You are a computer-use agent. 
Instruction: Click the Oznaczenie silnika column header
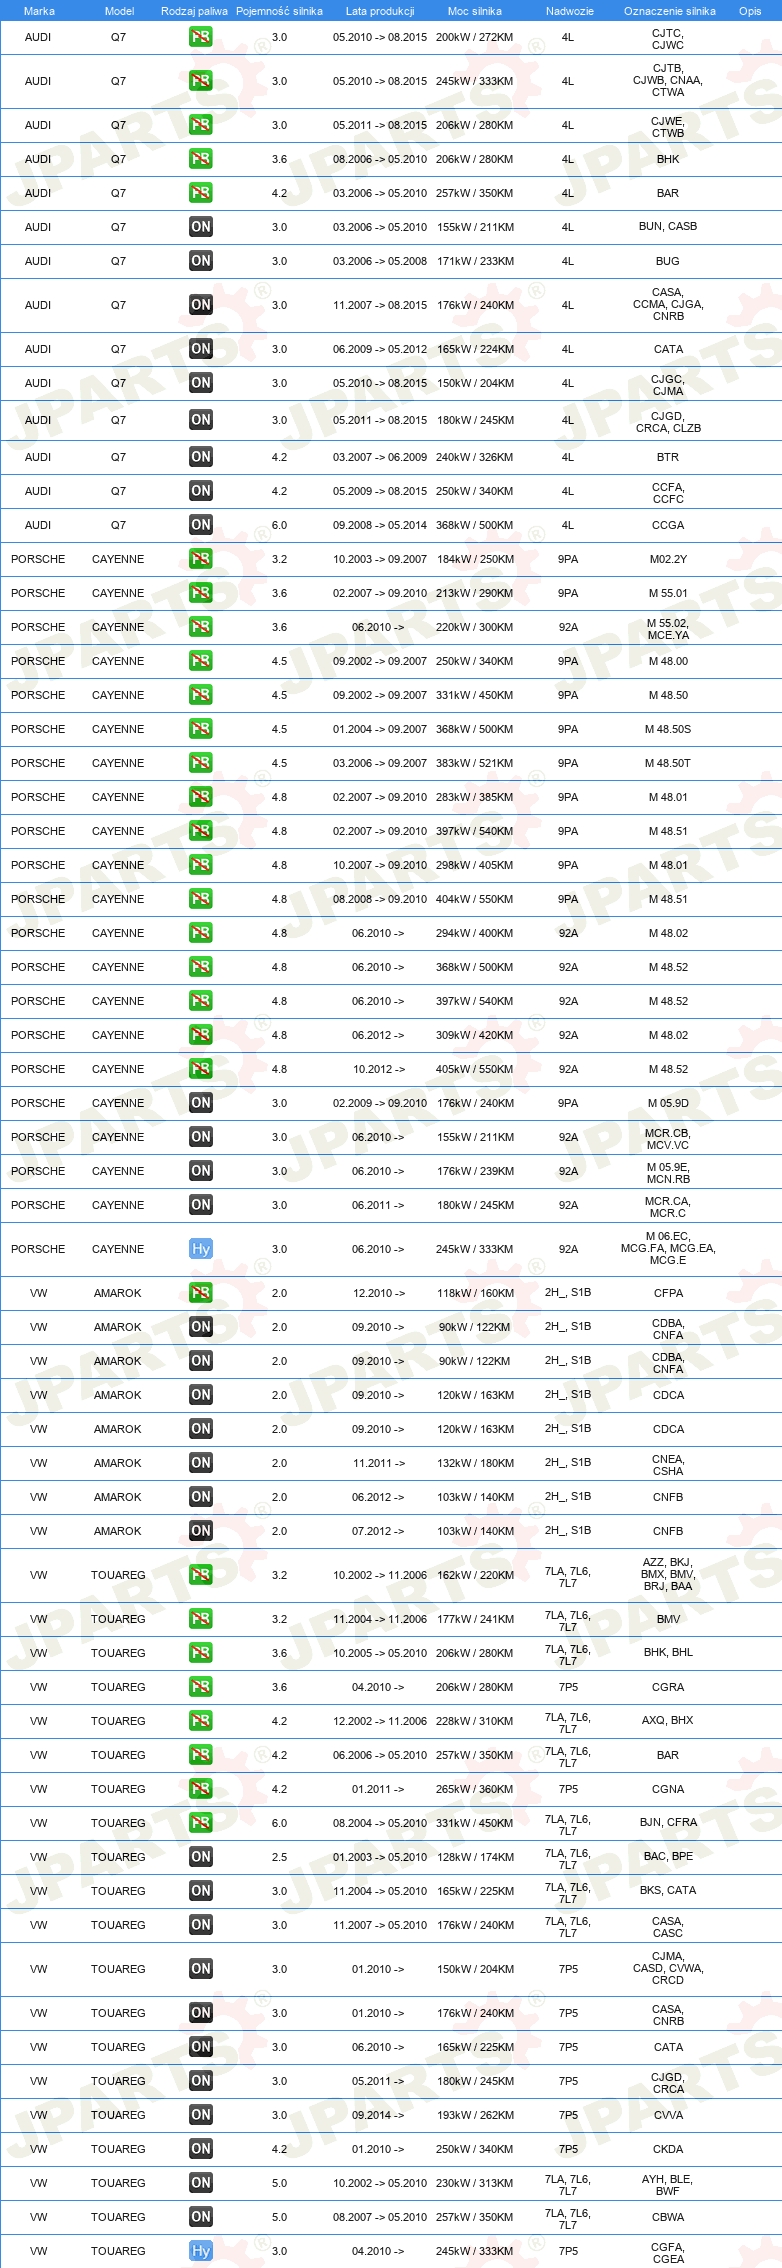[x=669, y=11]
